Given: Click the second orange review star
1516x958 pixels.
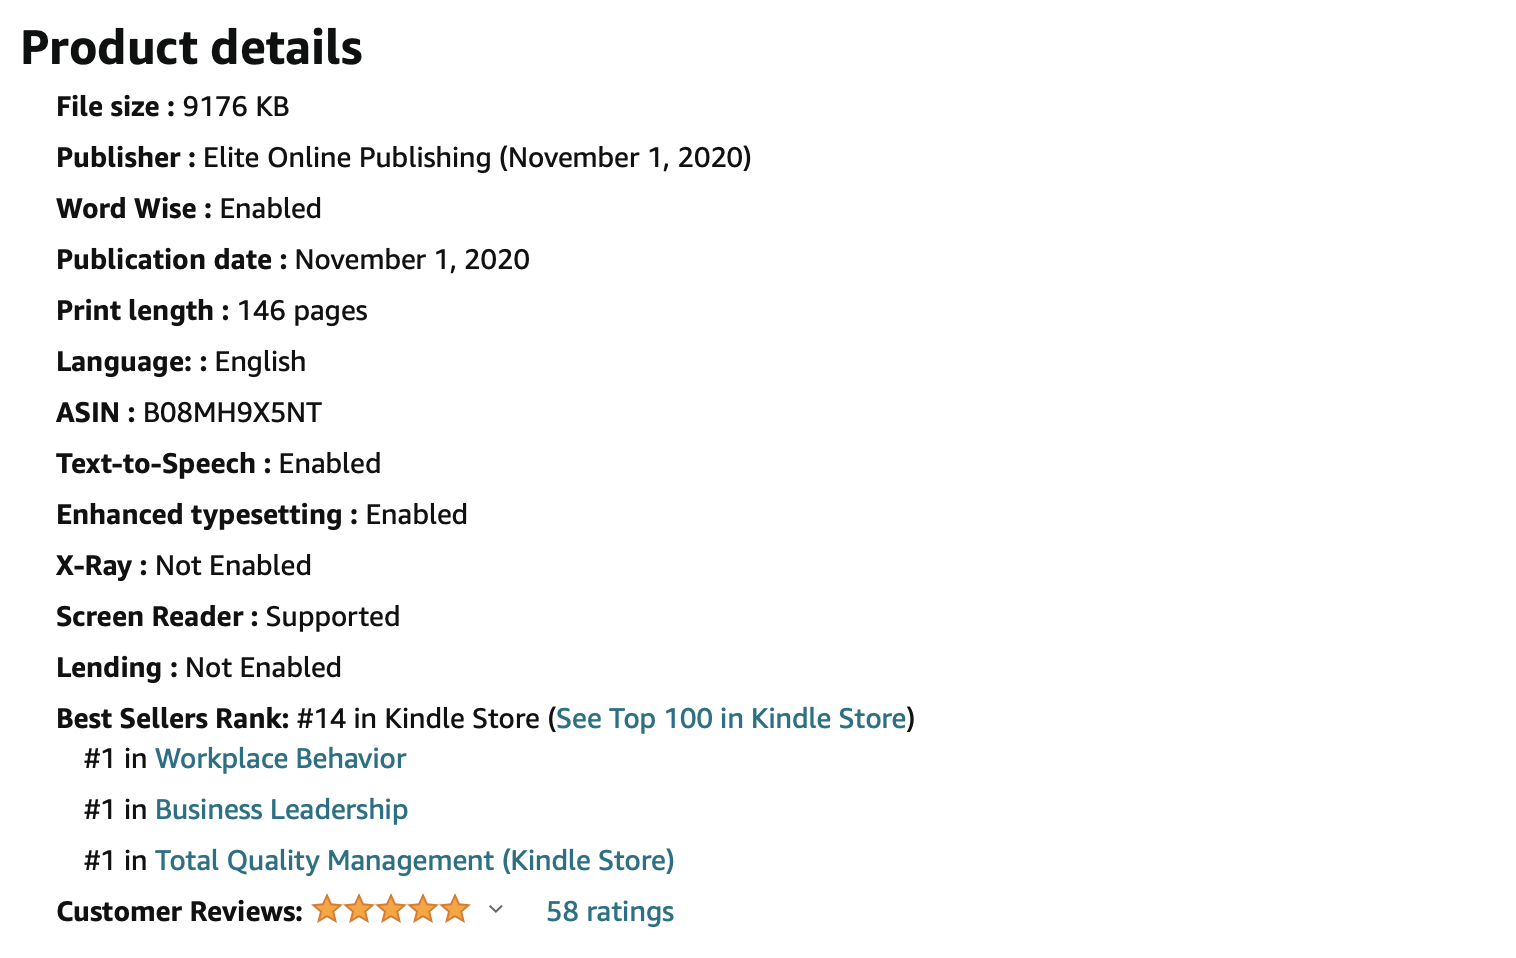Looking at the screenshot, I should 358,909.
